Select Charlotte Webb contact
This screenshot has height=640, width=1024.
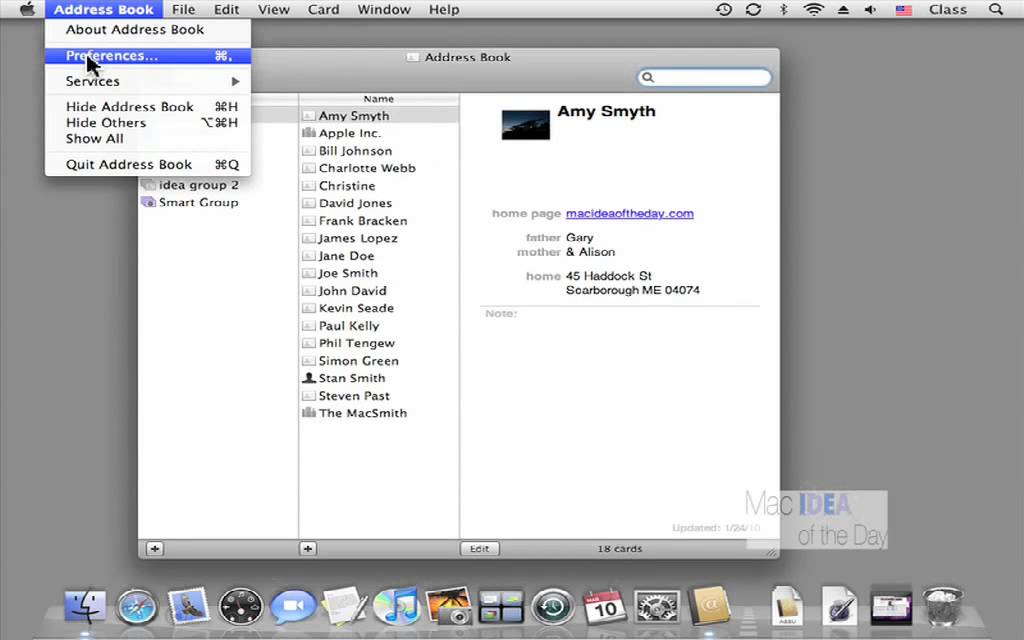379,168
